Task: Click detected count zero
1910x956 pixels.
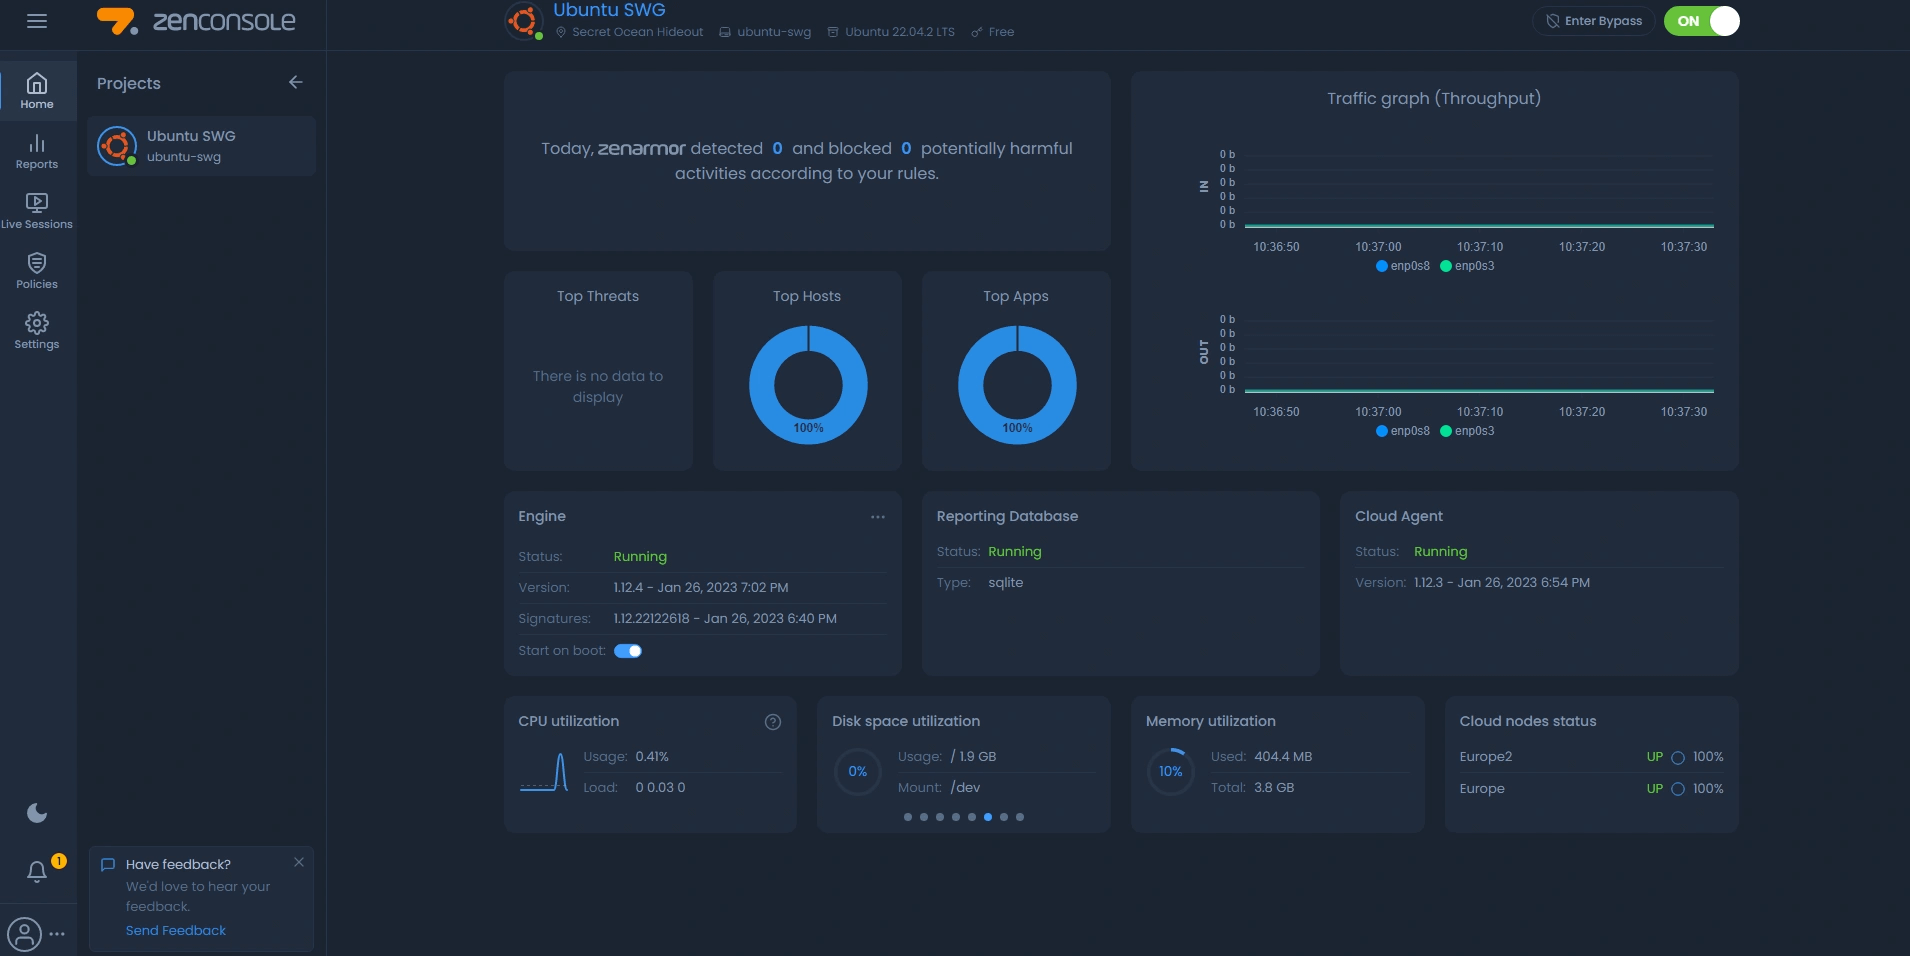Action: (x=777, y=148)
